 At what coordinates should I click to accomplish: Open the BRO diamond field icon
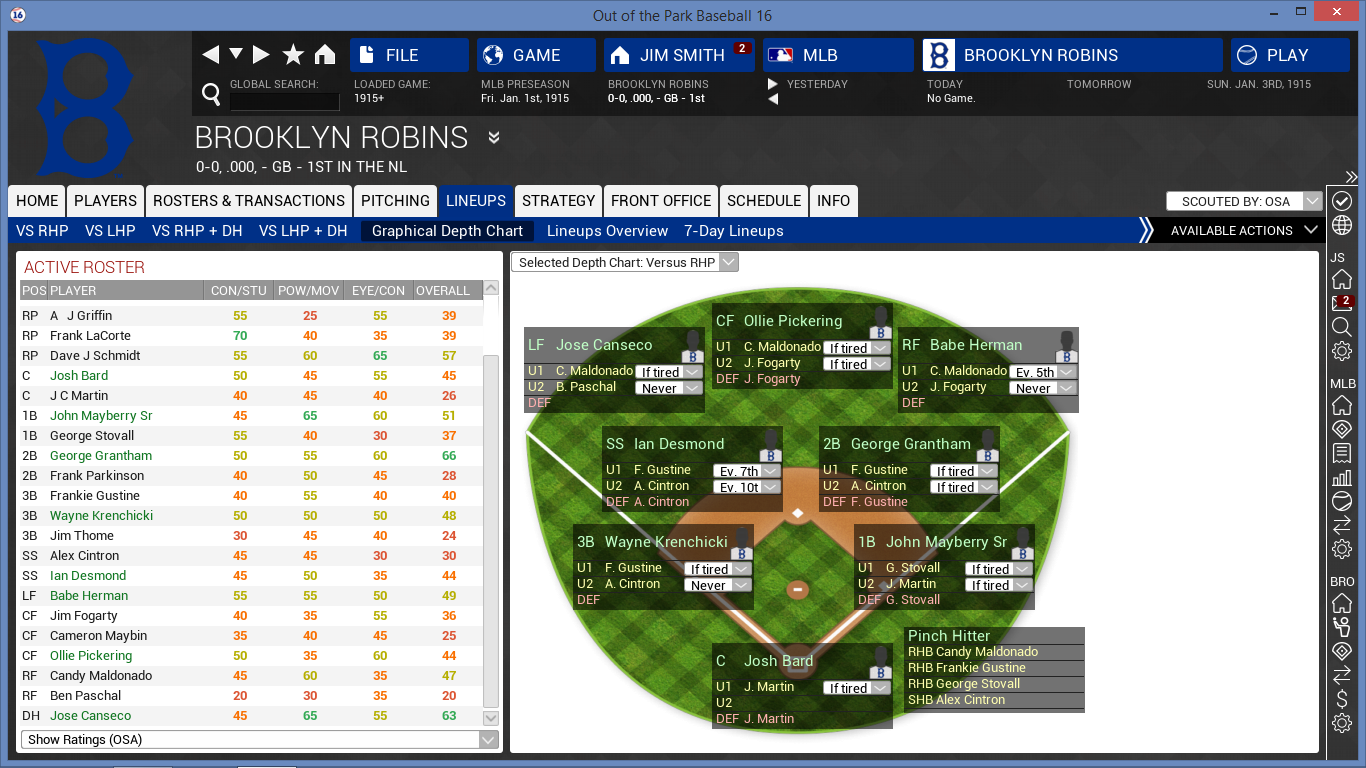click(1342, 651)
